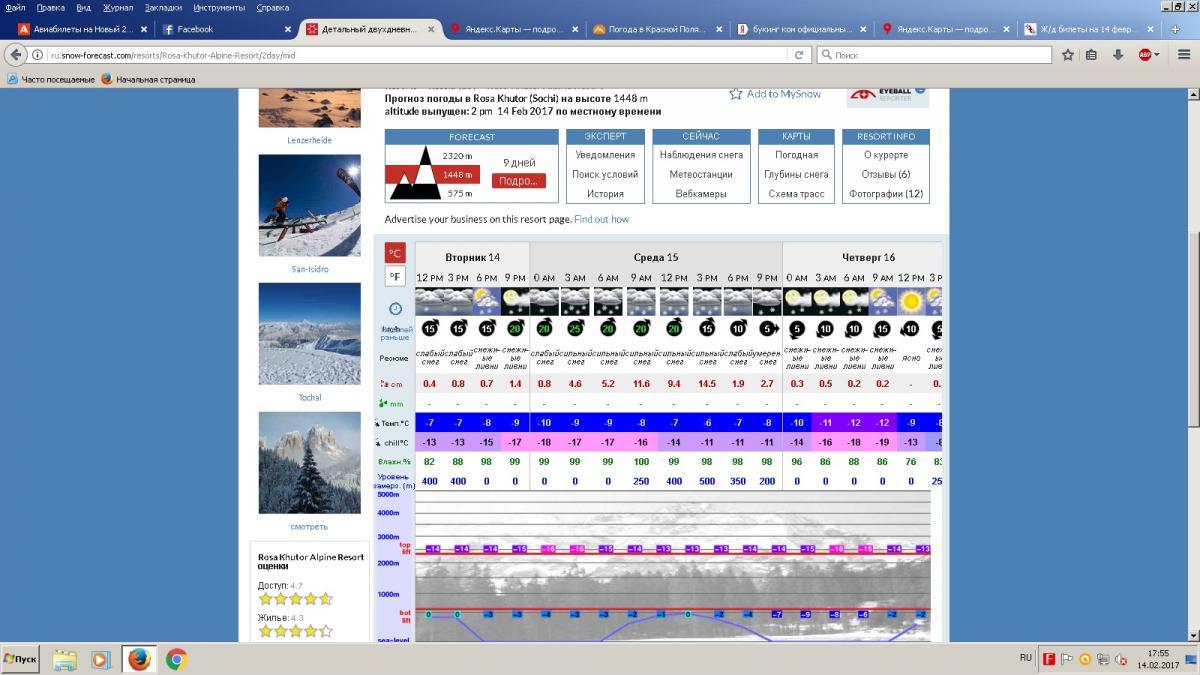Open Погодная maps link
Screen dimensions: 1200x675
(796, 155)
